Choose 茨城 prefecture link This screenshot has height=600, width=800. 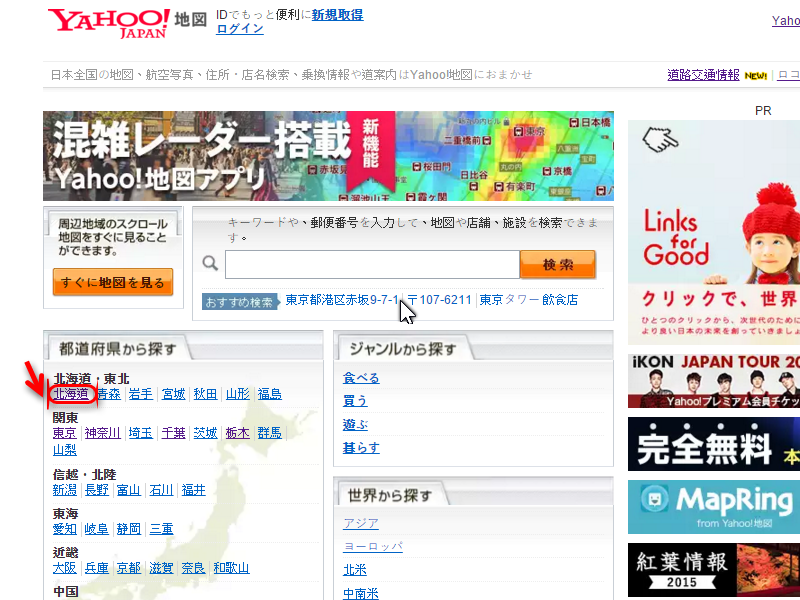tap(206, 433)
